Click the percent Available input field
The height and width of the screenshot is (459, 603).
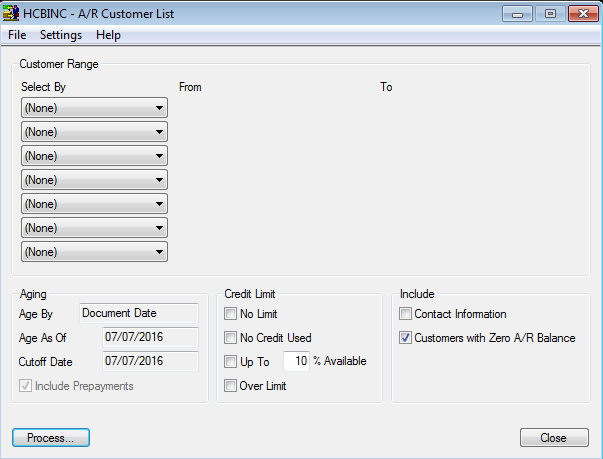click(295, 361)
